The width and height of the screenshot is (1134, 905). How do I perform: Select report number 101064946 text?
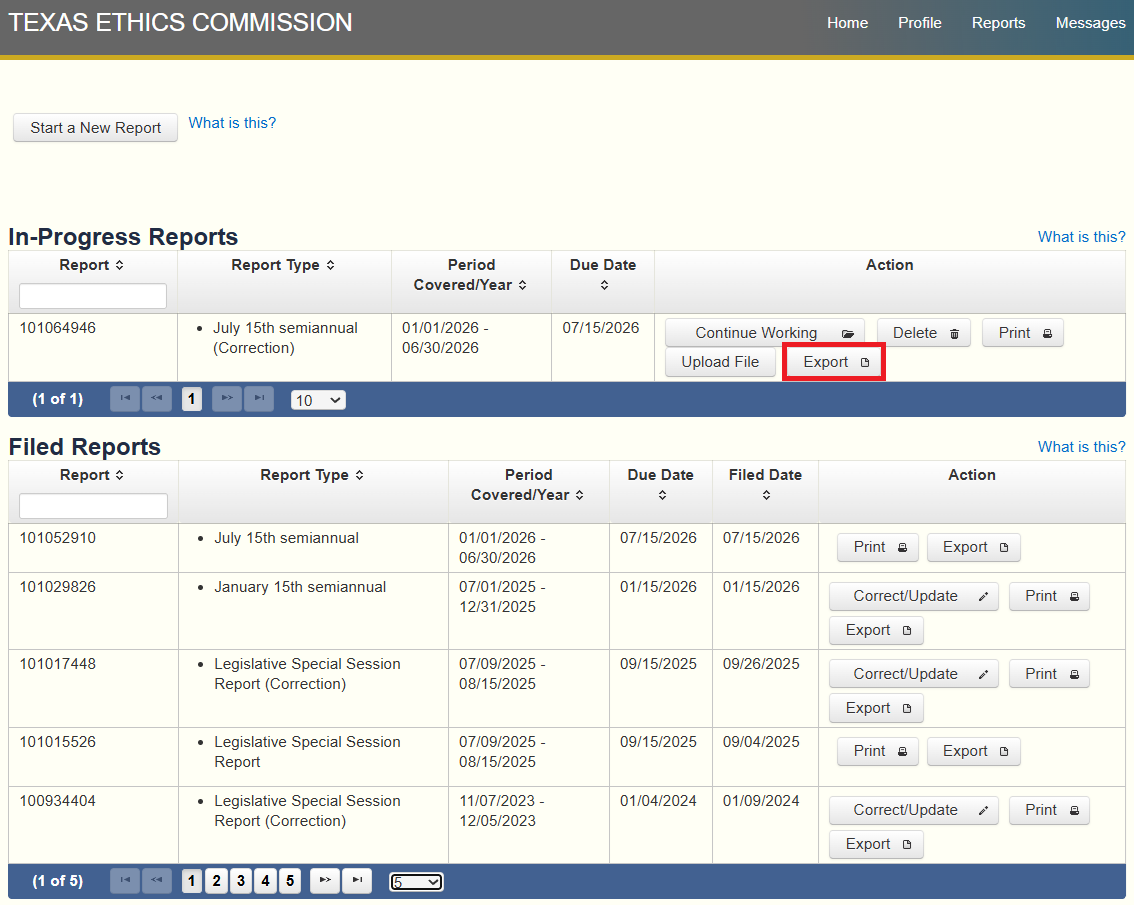pos(58,328)
